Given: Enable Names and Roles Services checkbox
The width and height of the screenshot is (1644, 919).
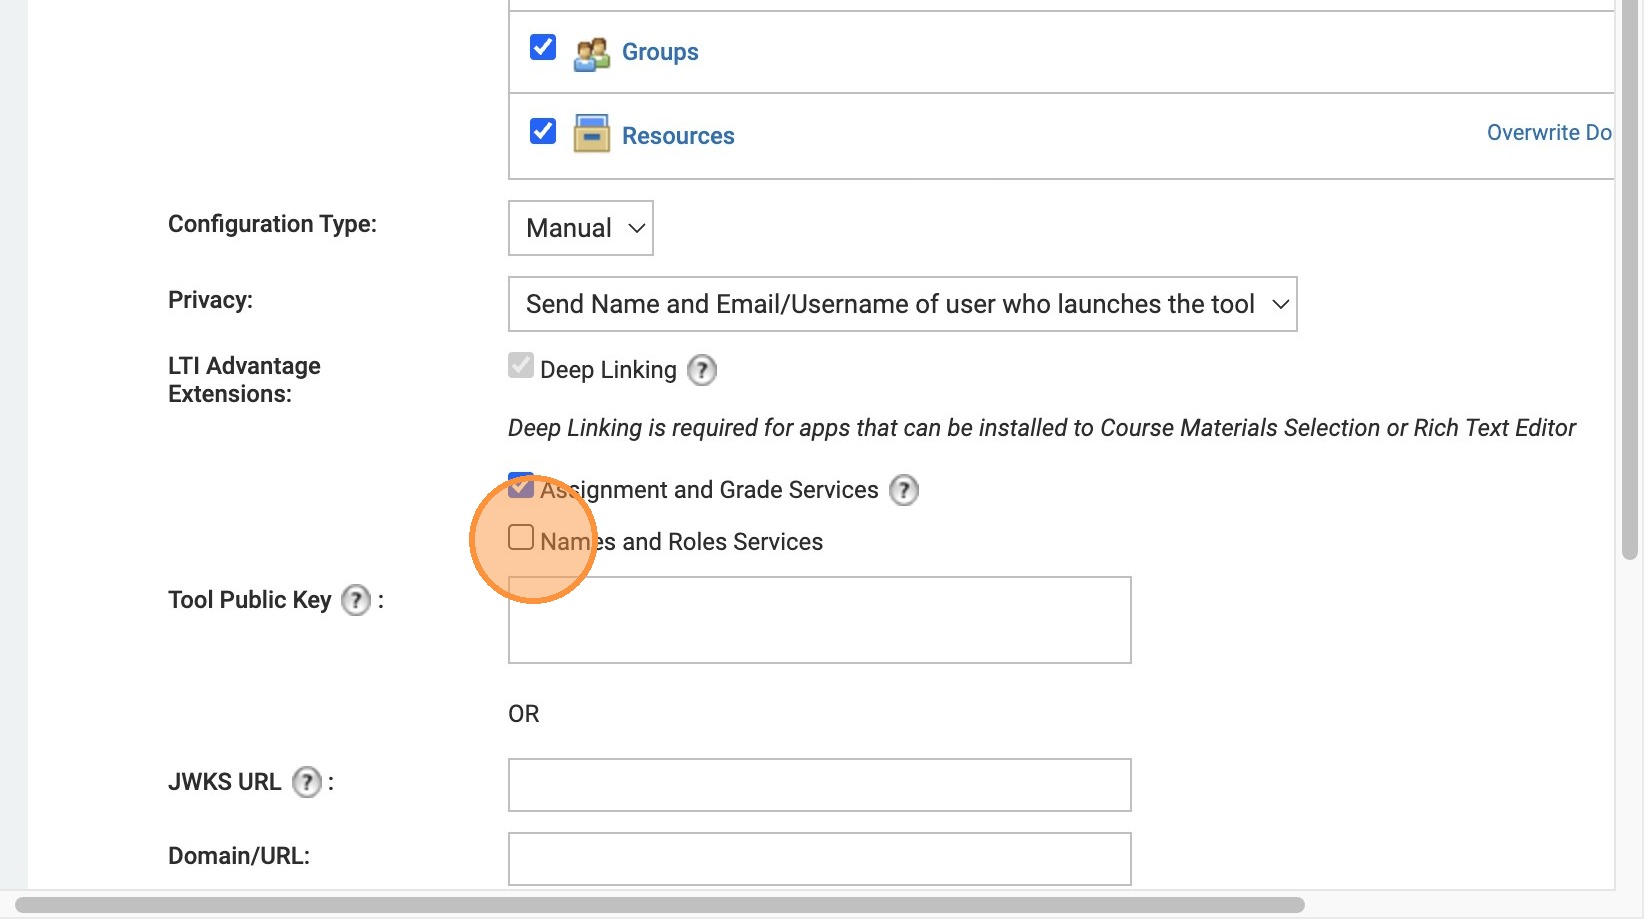Looking at the screenshot, I should pyautogui.click(x=521, y=538).
